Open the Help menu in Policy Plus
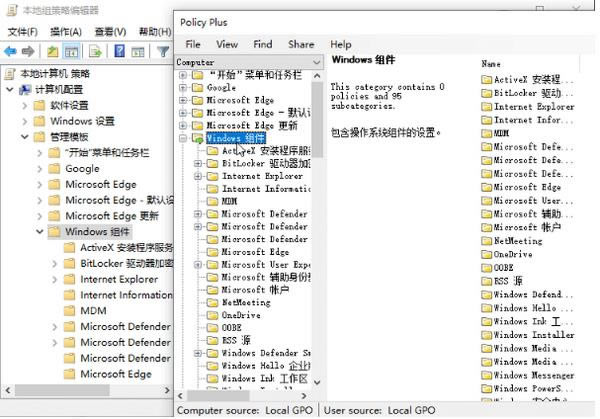This screenshot has width=600, height=419. tap(341, 44)
